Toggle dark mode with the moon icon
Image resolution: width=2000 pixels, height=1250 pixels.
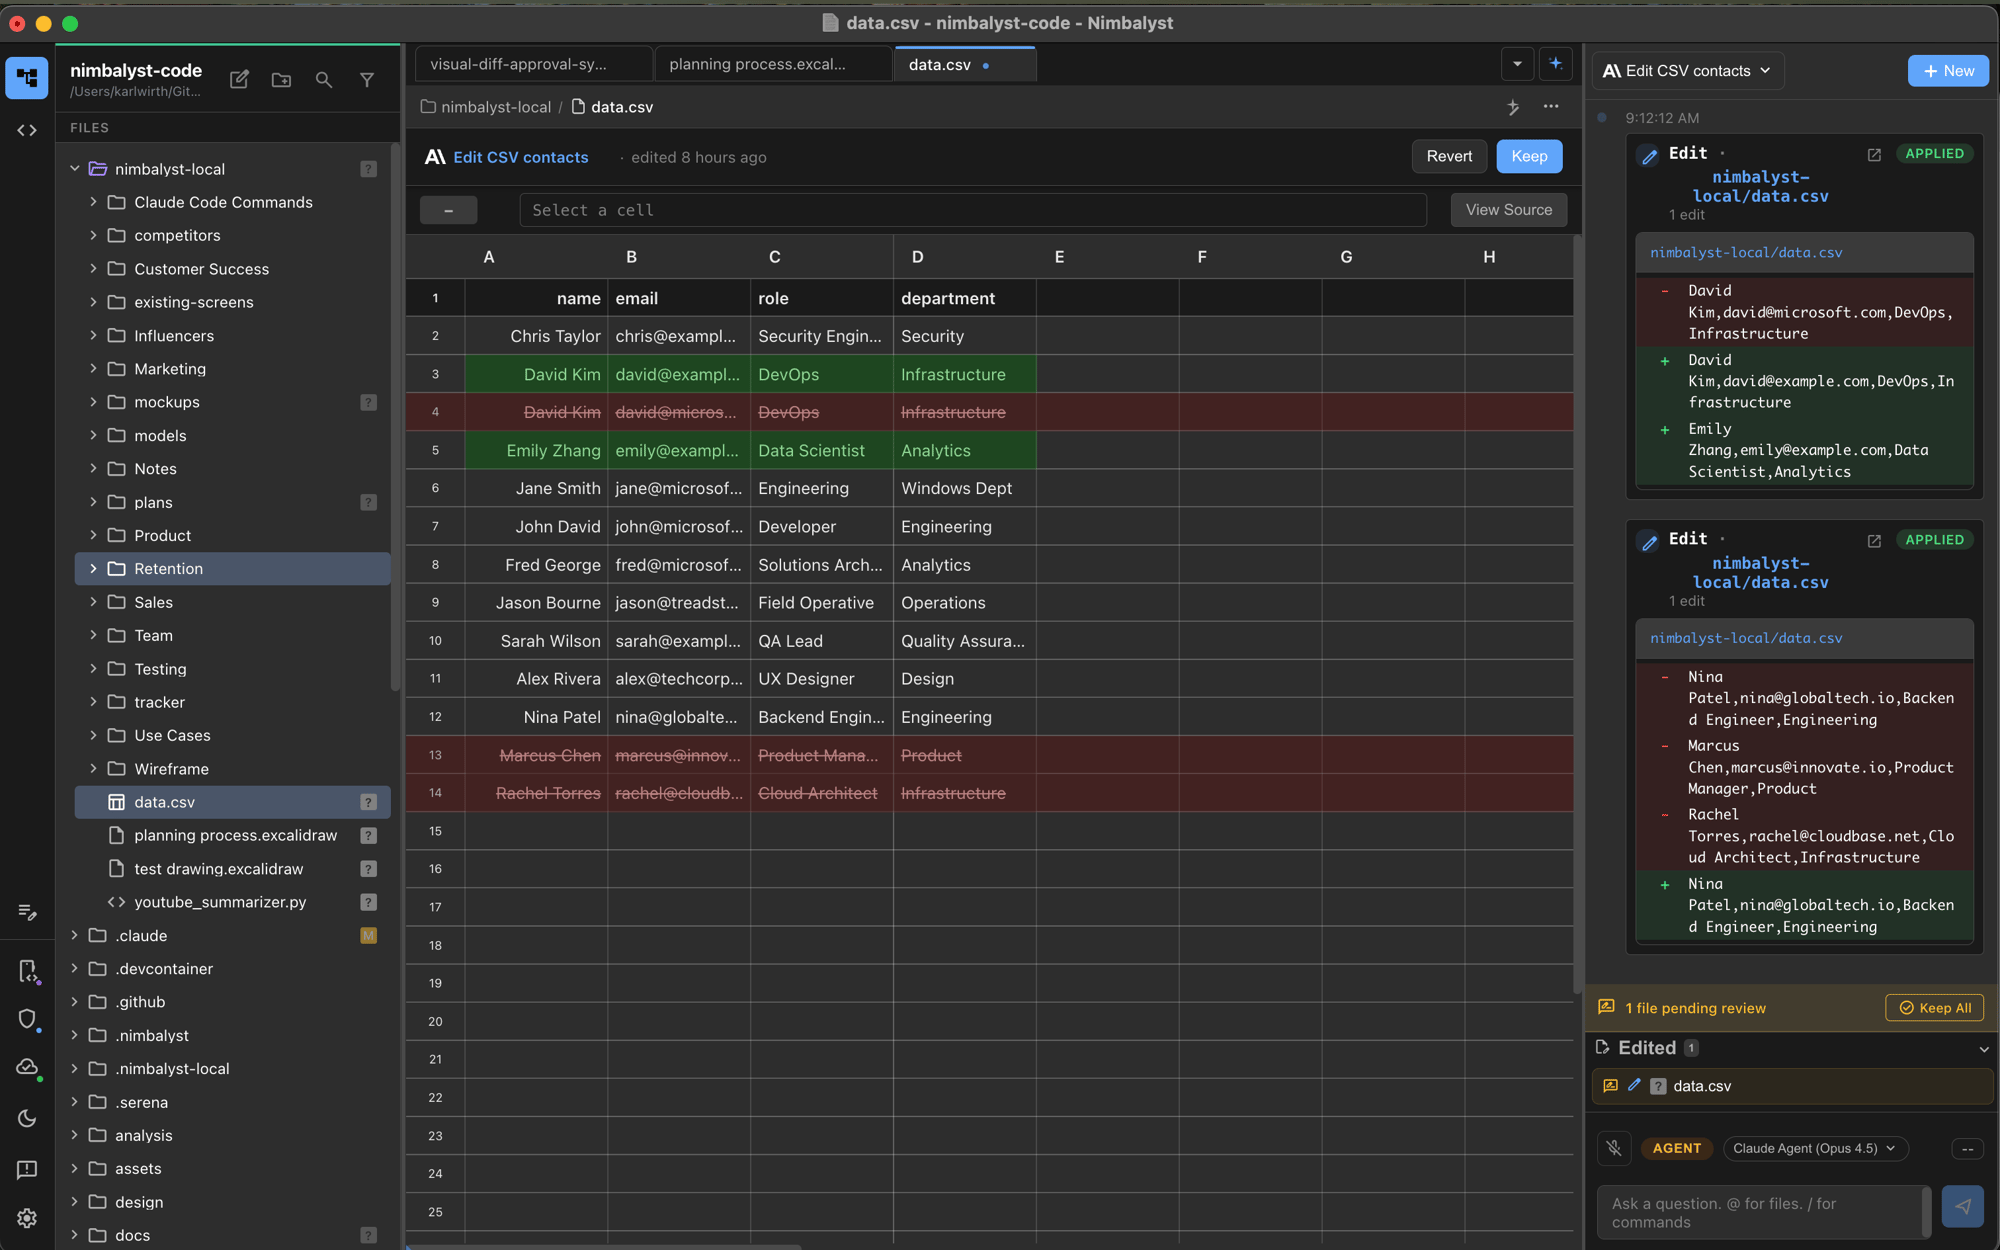tap(27, 1118)
